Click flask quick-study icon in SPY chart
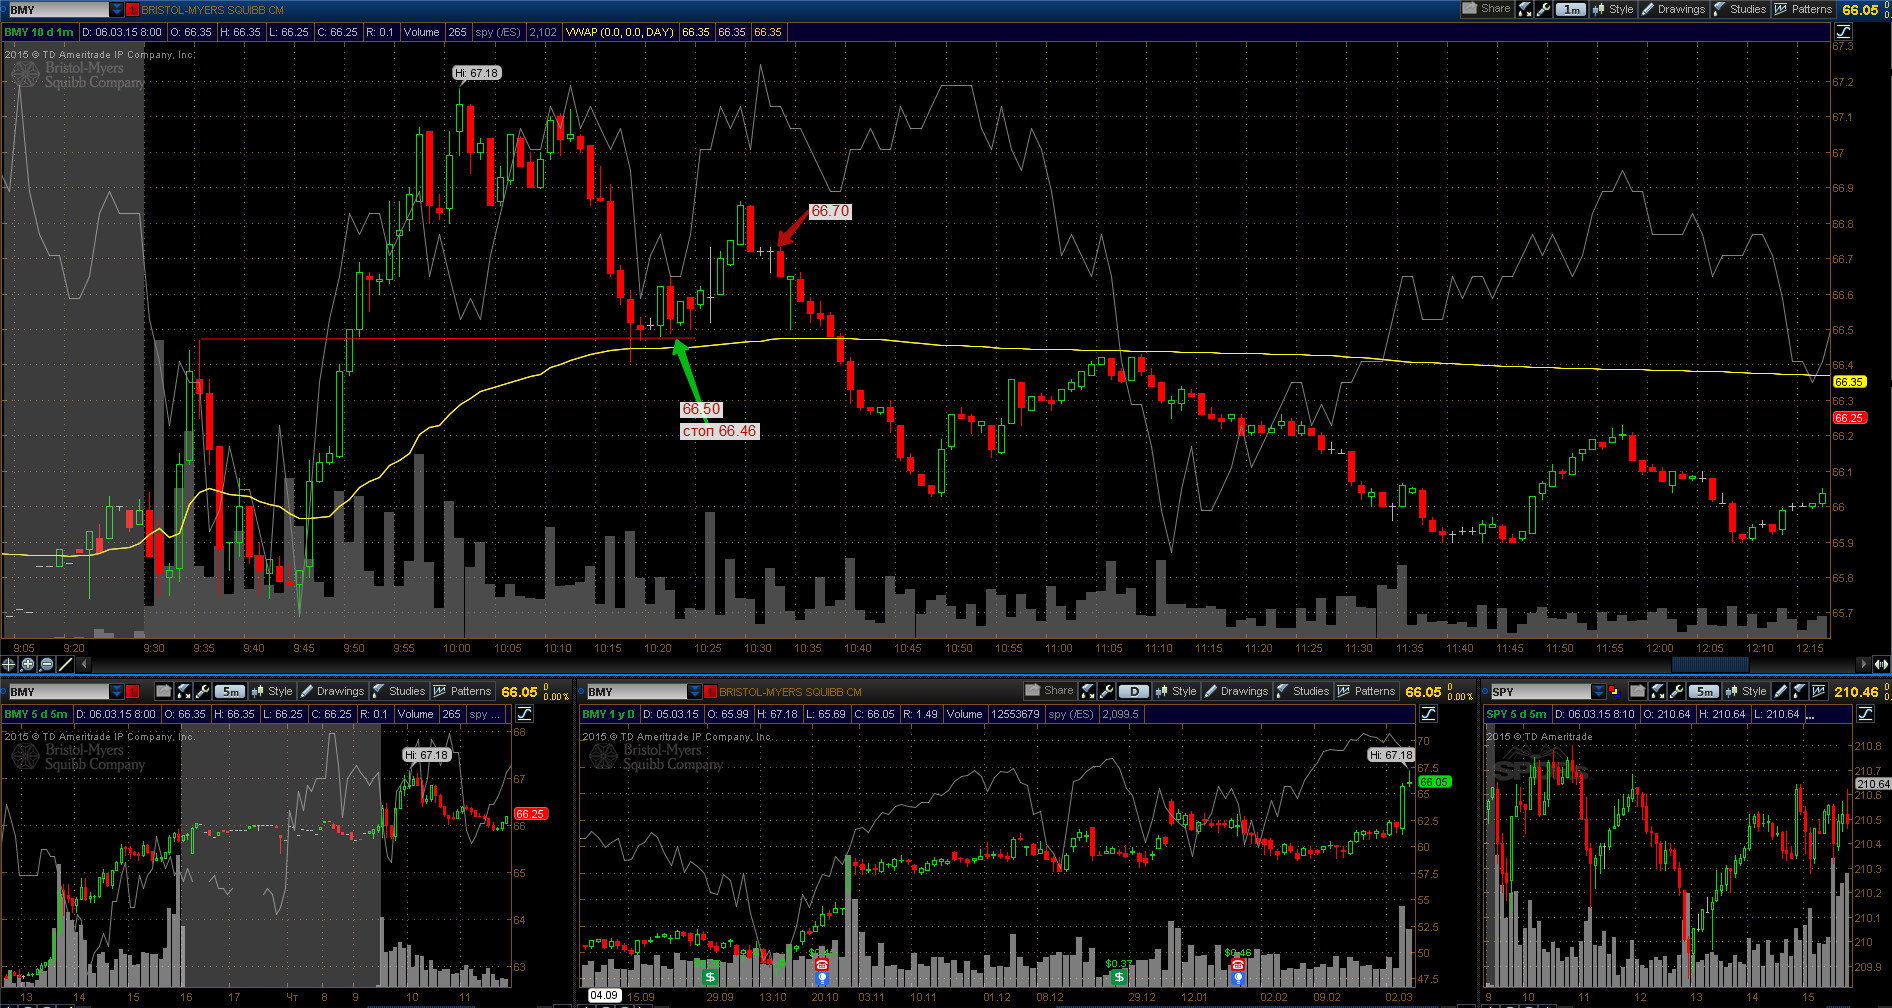The image size is (1892, 1008). point(1658,691)
